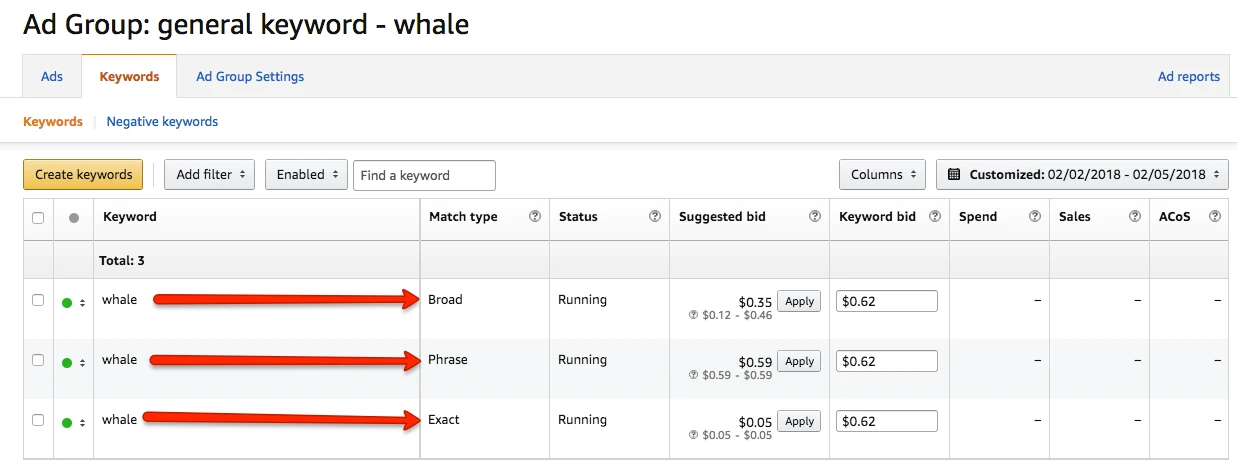Click the Keyword bid column header
The width and height of the screenshot is (1237, 468).
pyautogui.click(x=877, y=216)
